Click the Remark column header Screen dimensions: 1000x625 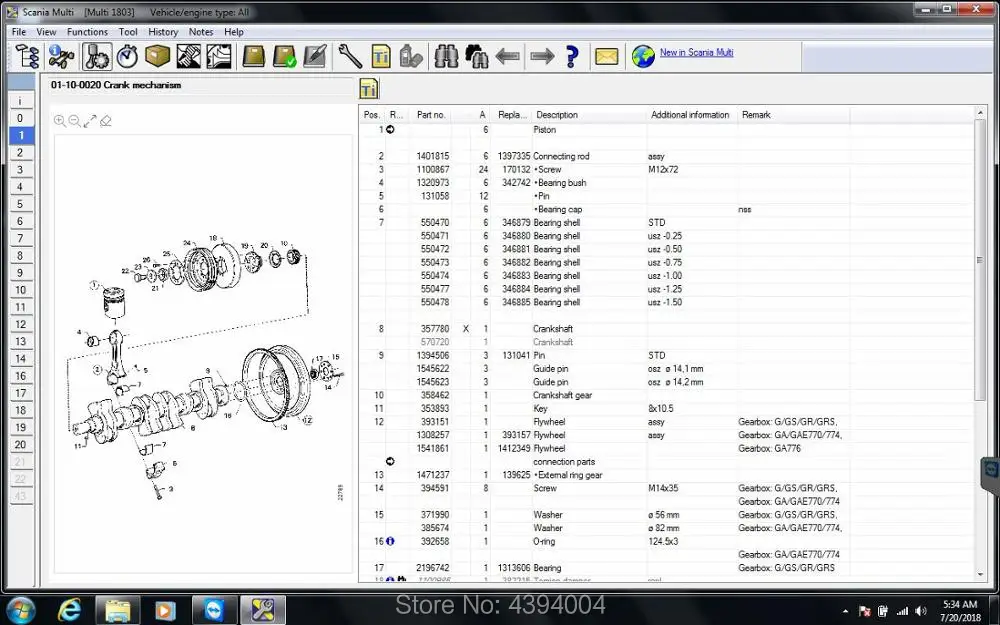756,115
